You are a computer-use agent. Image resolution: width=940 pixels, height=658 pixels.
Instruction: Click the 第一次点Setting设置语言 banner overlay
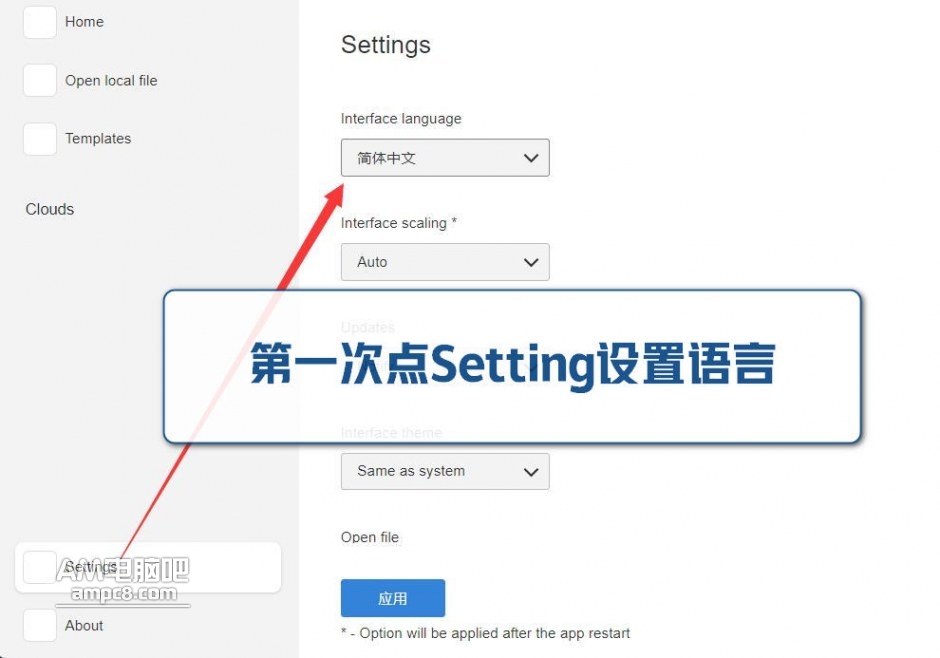coord(513,366)
